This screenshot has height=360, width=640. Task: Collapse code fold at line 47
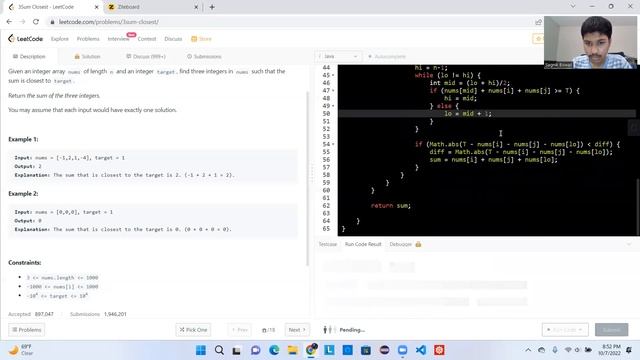click(333, 91)
